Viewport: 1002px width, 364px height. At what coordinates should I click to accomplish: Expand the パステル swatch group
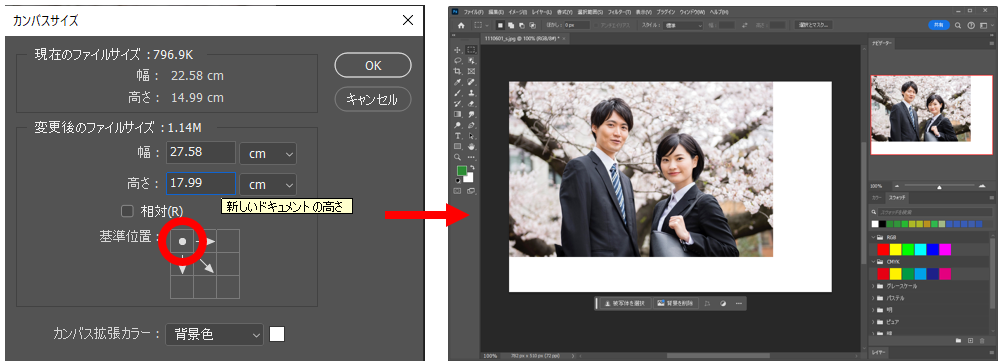(x=874, y=298)
